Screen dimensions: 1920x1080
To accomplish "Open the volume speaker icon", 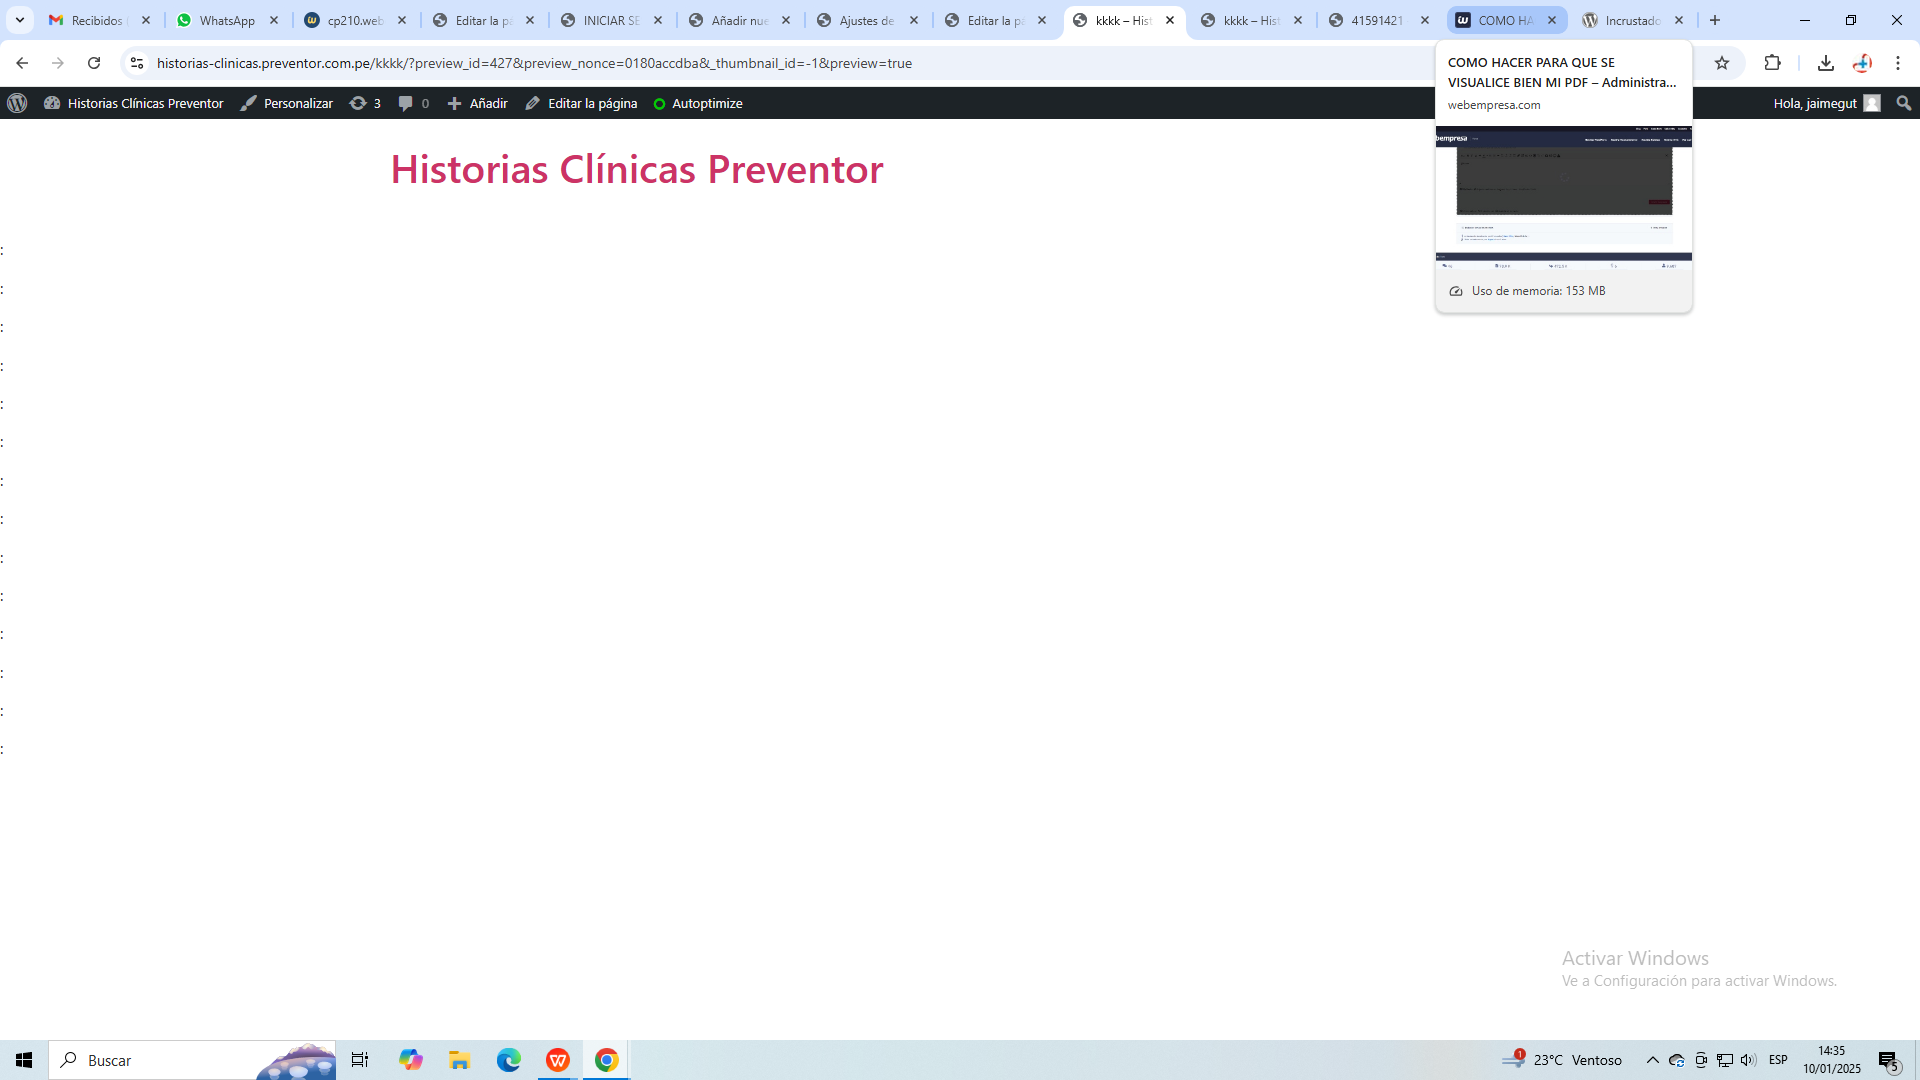I will pyautogui.click(x=1748, y=1060).
